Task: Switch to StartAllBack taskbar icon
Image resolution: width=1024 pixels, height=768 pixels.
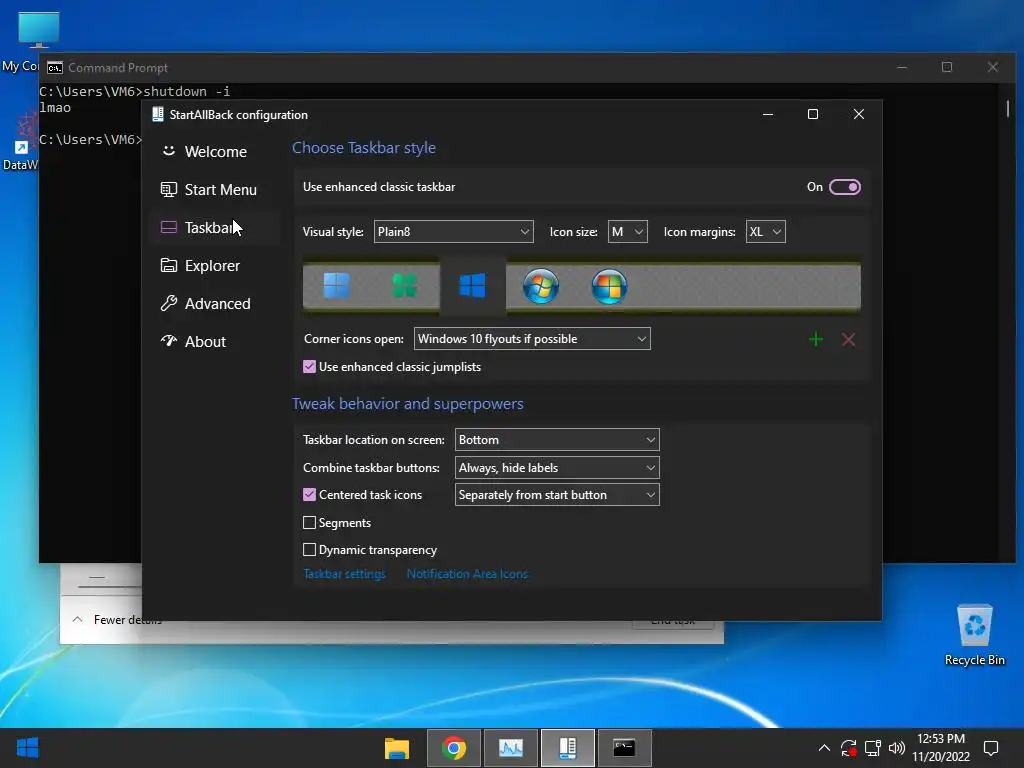Action: [x=568, y=748]
